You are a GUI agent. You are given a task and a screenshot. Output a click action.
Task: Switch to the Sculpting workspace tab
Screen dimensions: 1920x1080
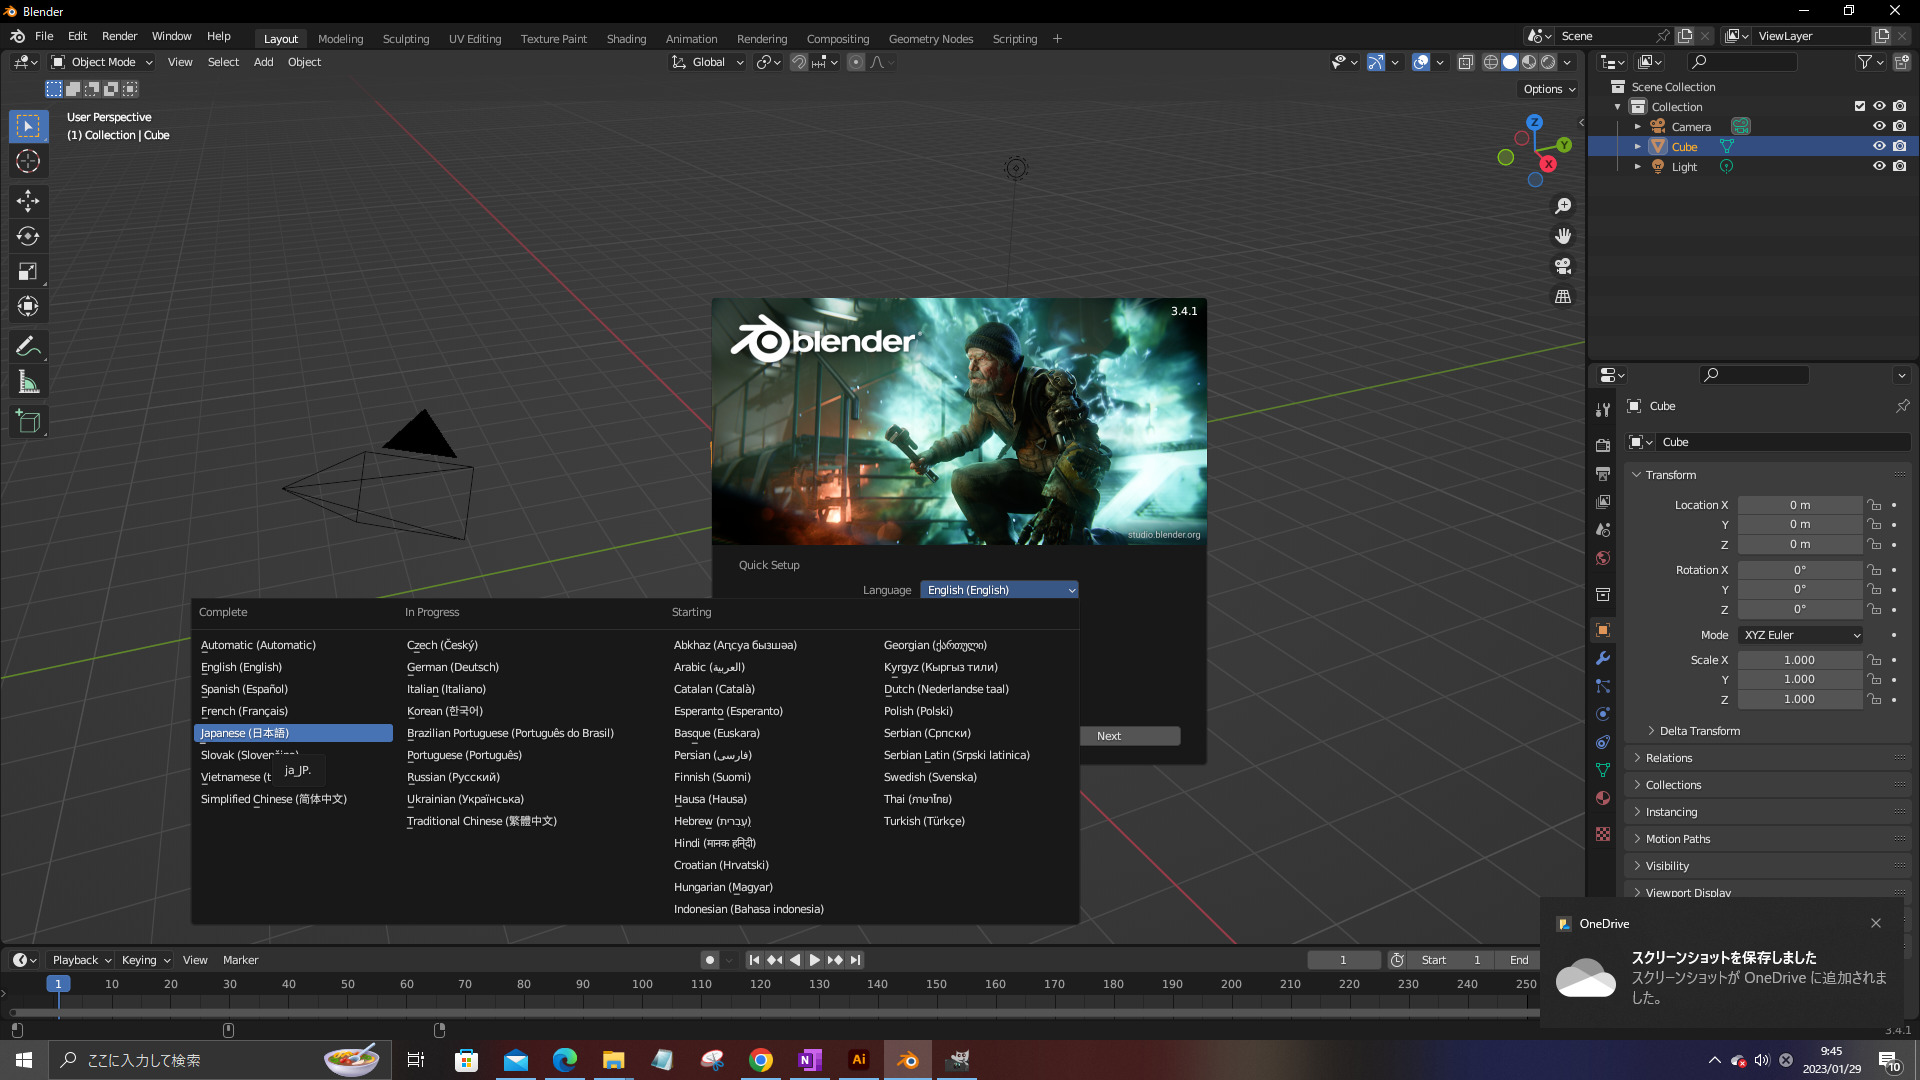(x=405, y=39)
